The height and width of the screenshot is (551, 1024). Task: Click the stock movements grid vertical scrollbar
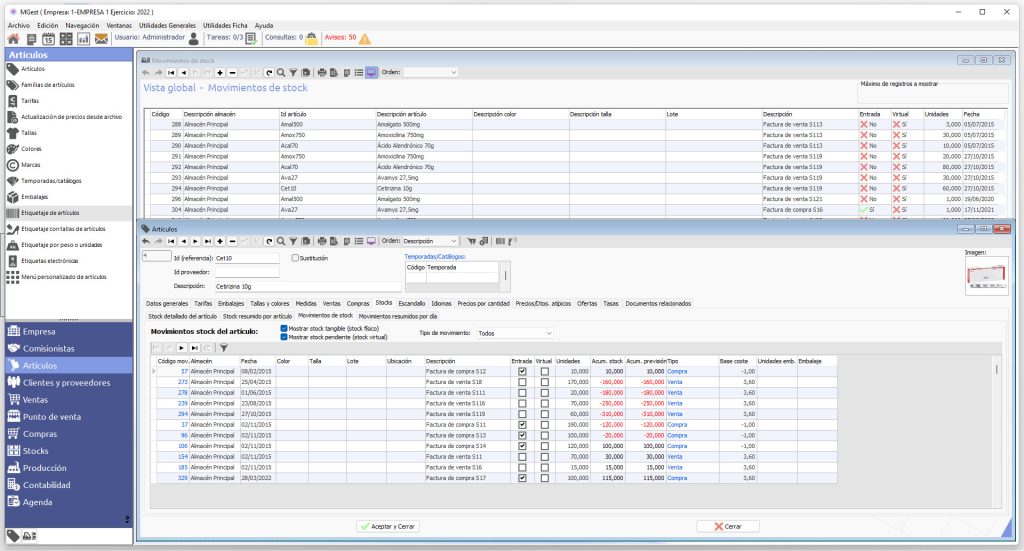(x=997, y=430)
